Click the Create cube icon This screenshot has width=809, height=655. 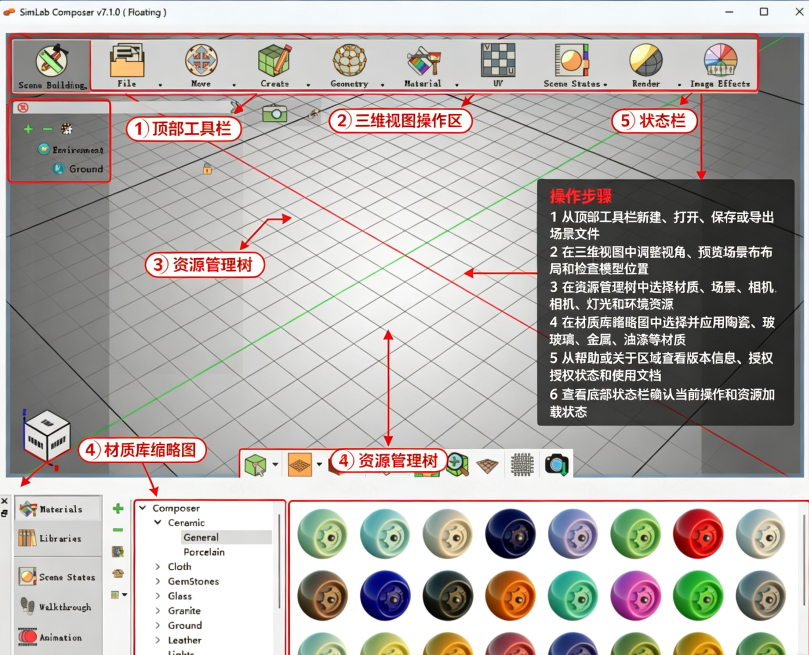pos(275,60)
